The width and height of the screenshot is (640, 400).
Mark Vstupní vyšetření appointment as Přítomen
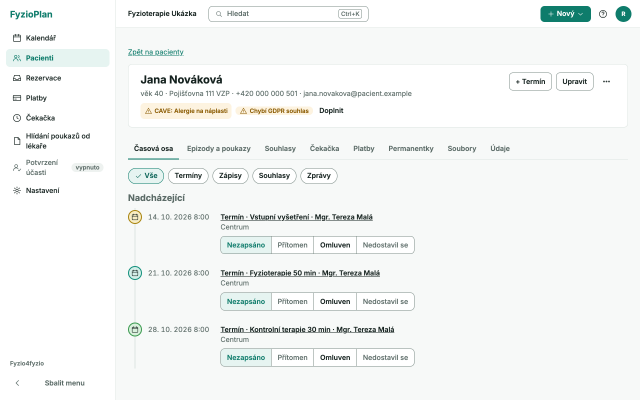coord(292,245)
